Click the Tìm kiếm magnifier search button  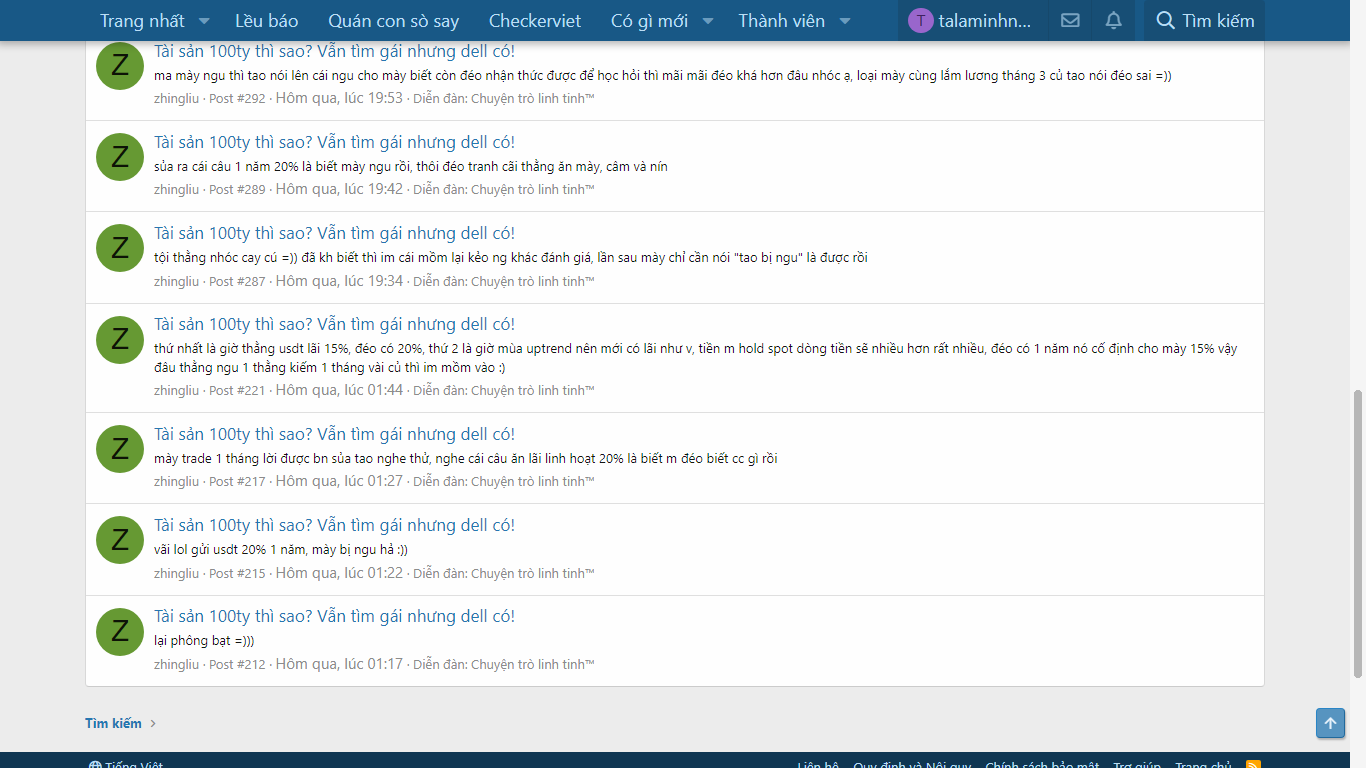point(1204,21)
